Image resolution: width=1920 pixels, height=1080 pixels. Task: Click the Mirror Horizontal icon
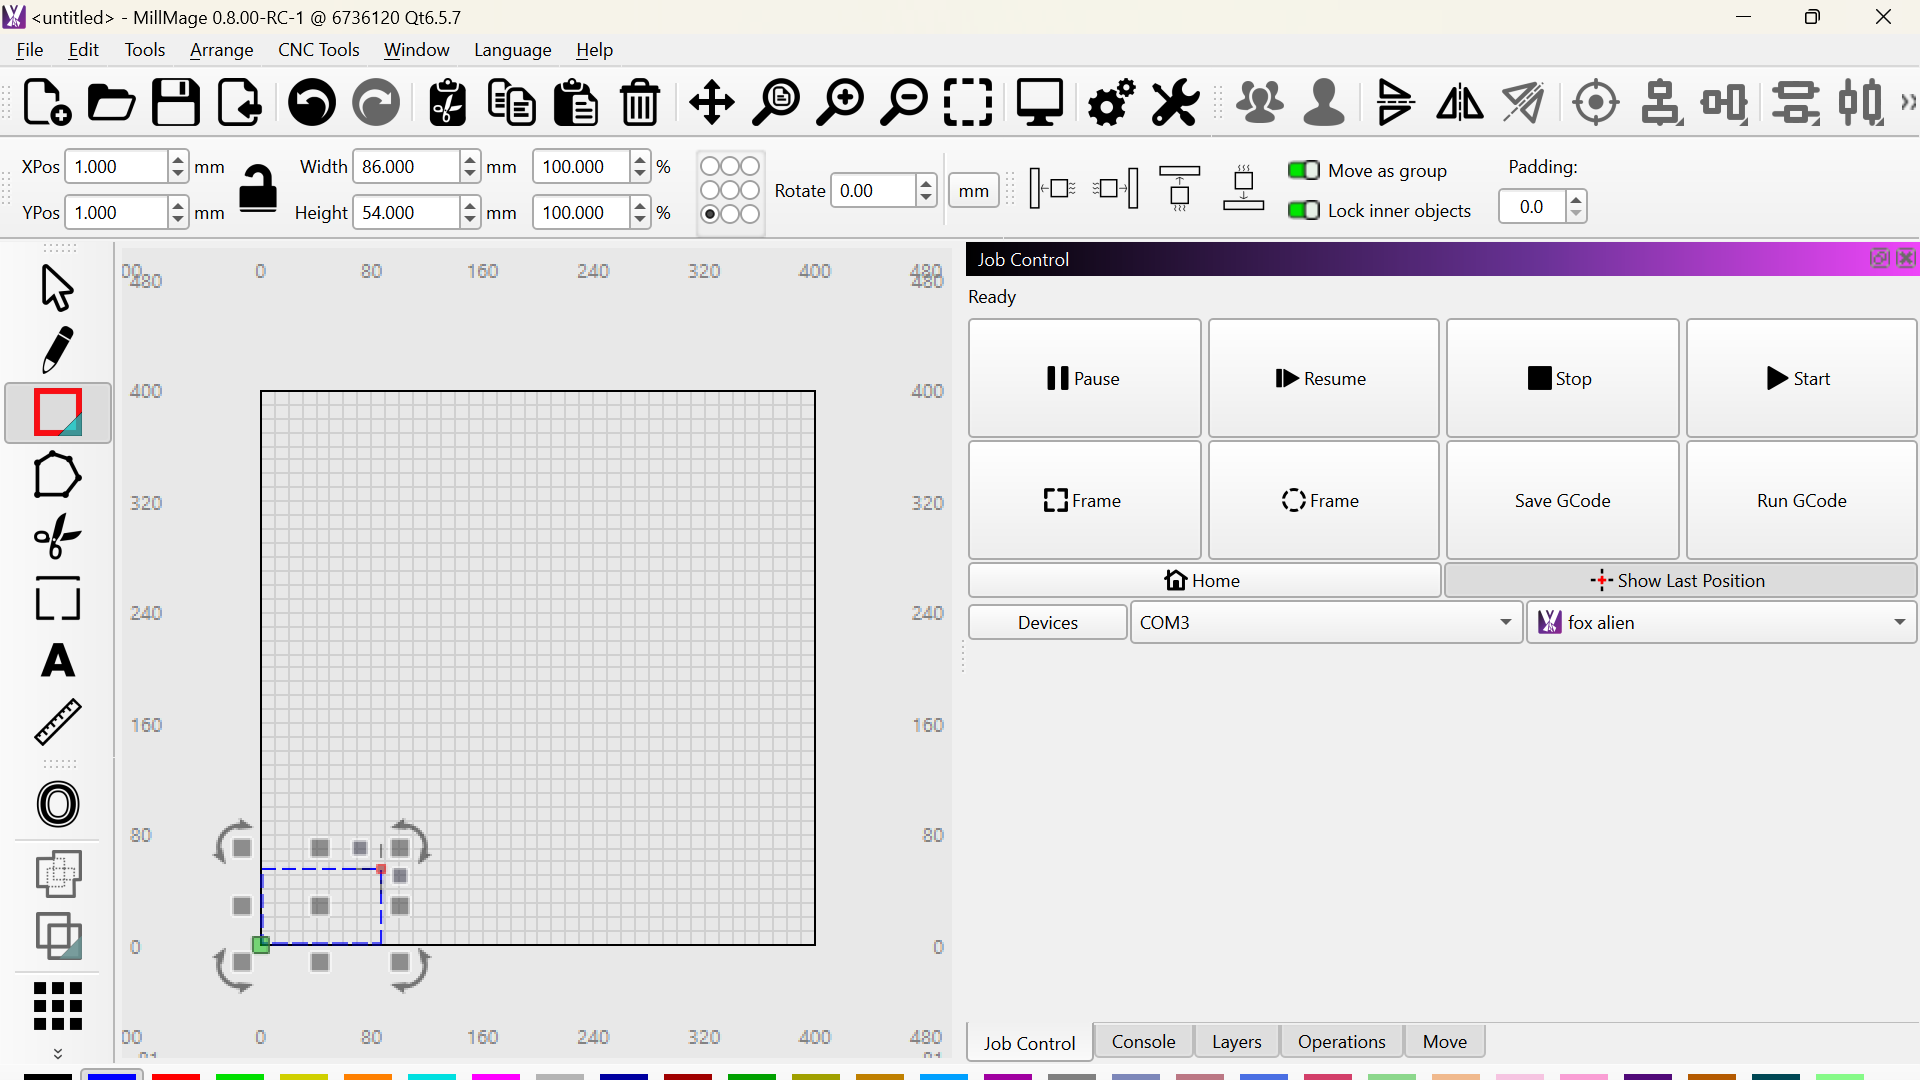tap(1460, 103)
